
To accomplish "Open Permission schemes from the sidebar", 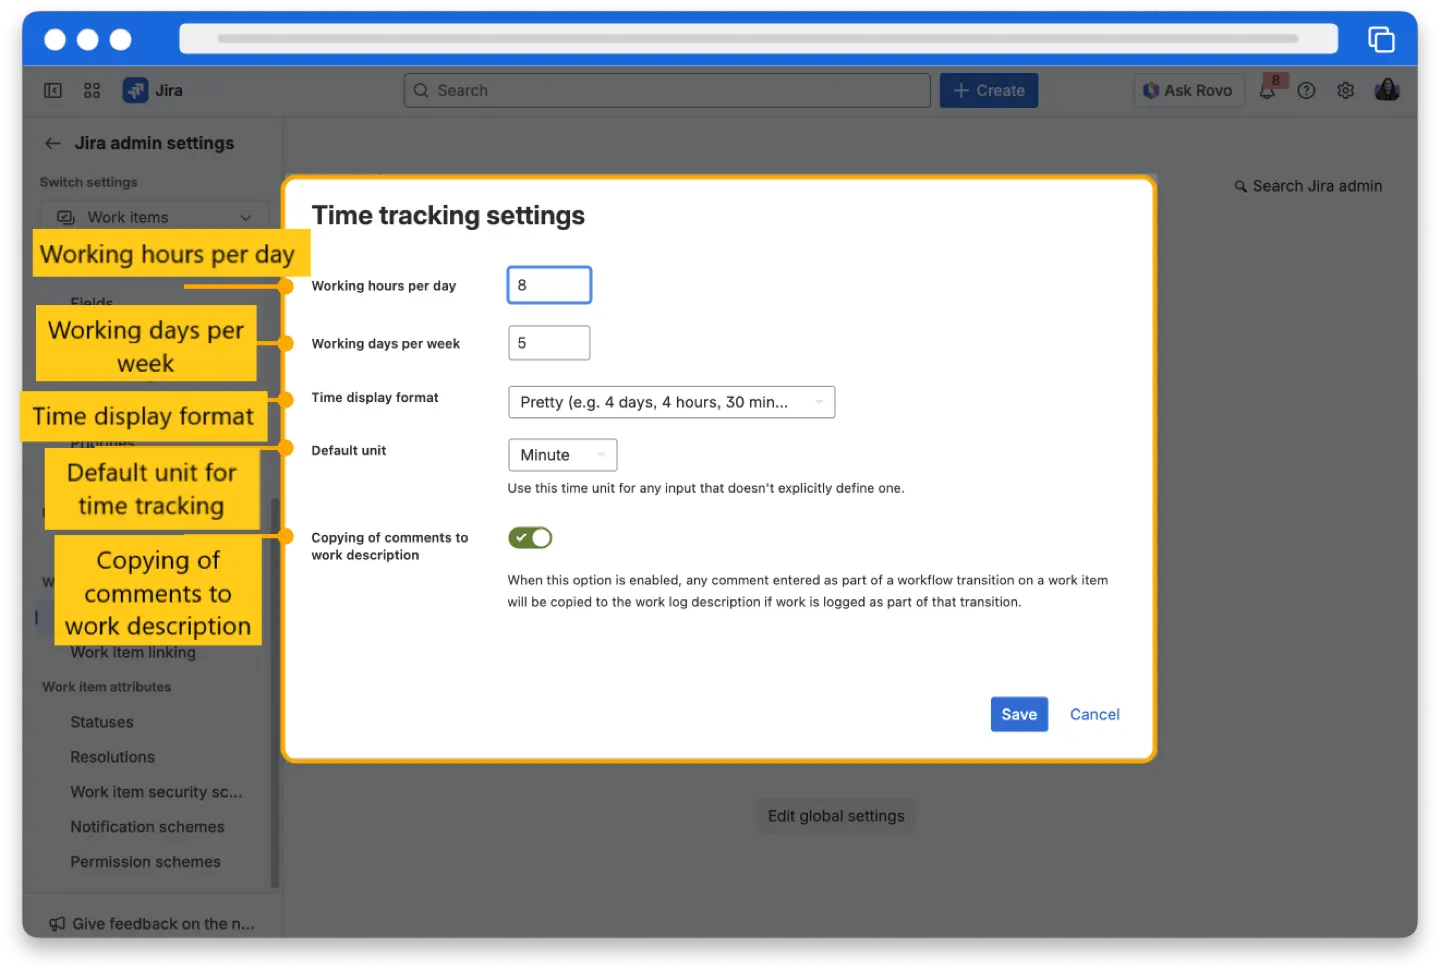I will click(145, 861).
